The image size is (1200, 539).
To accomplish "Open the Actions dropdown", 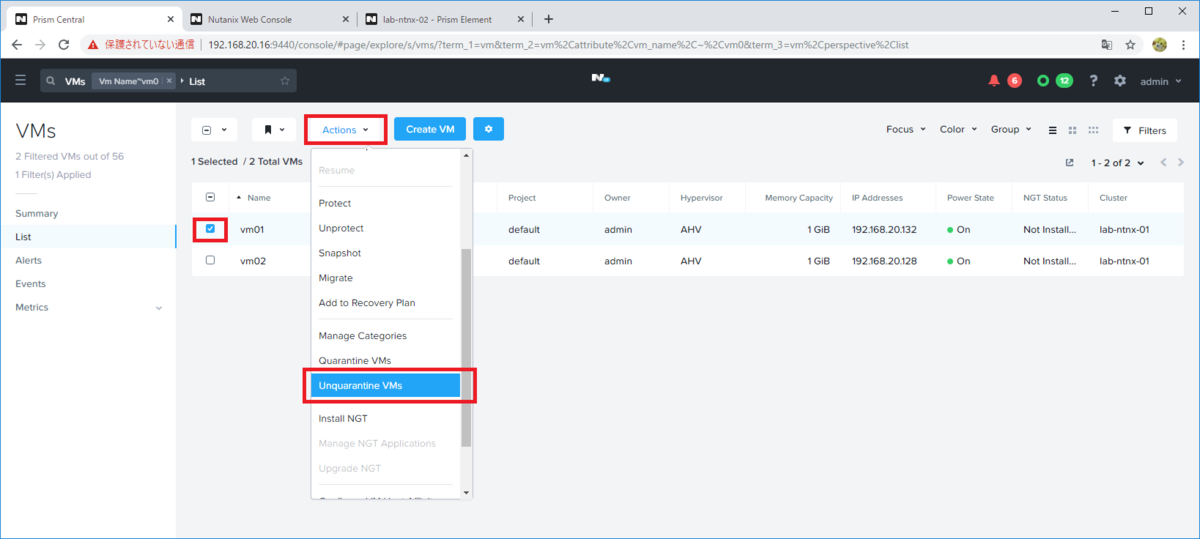I will (345, 129).
